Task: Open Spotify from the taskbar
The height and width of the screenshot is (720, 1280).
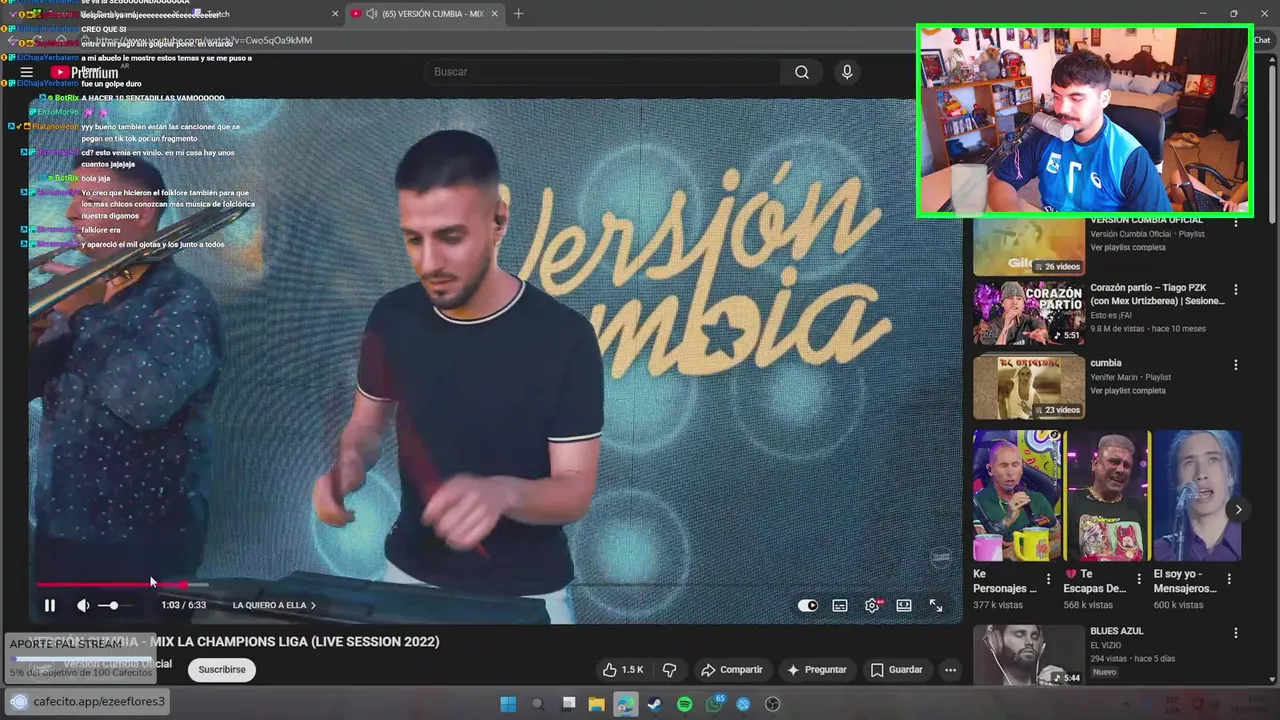Action: coord(684,704)
